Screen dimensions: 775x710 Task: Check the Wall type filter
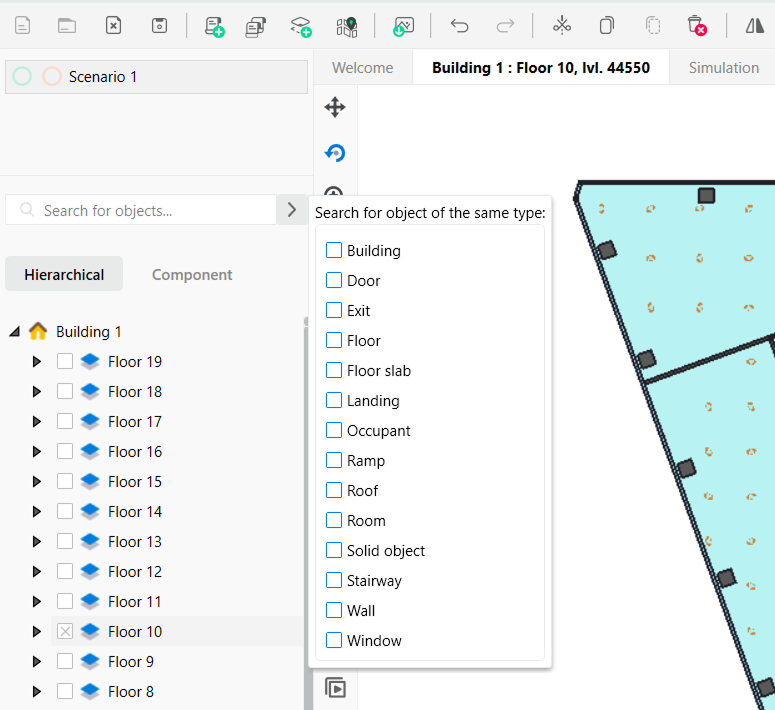click(334, 610)
